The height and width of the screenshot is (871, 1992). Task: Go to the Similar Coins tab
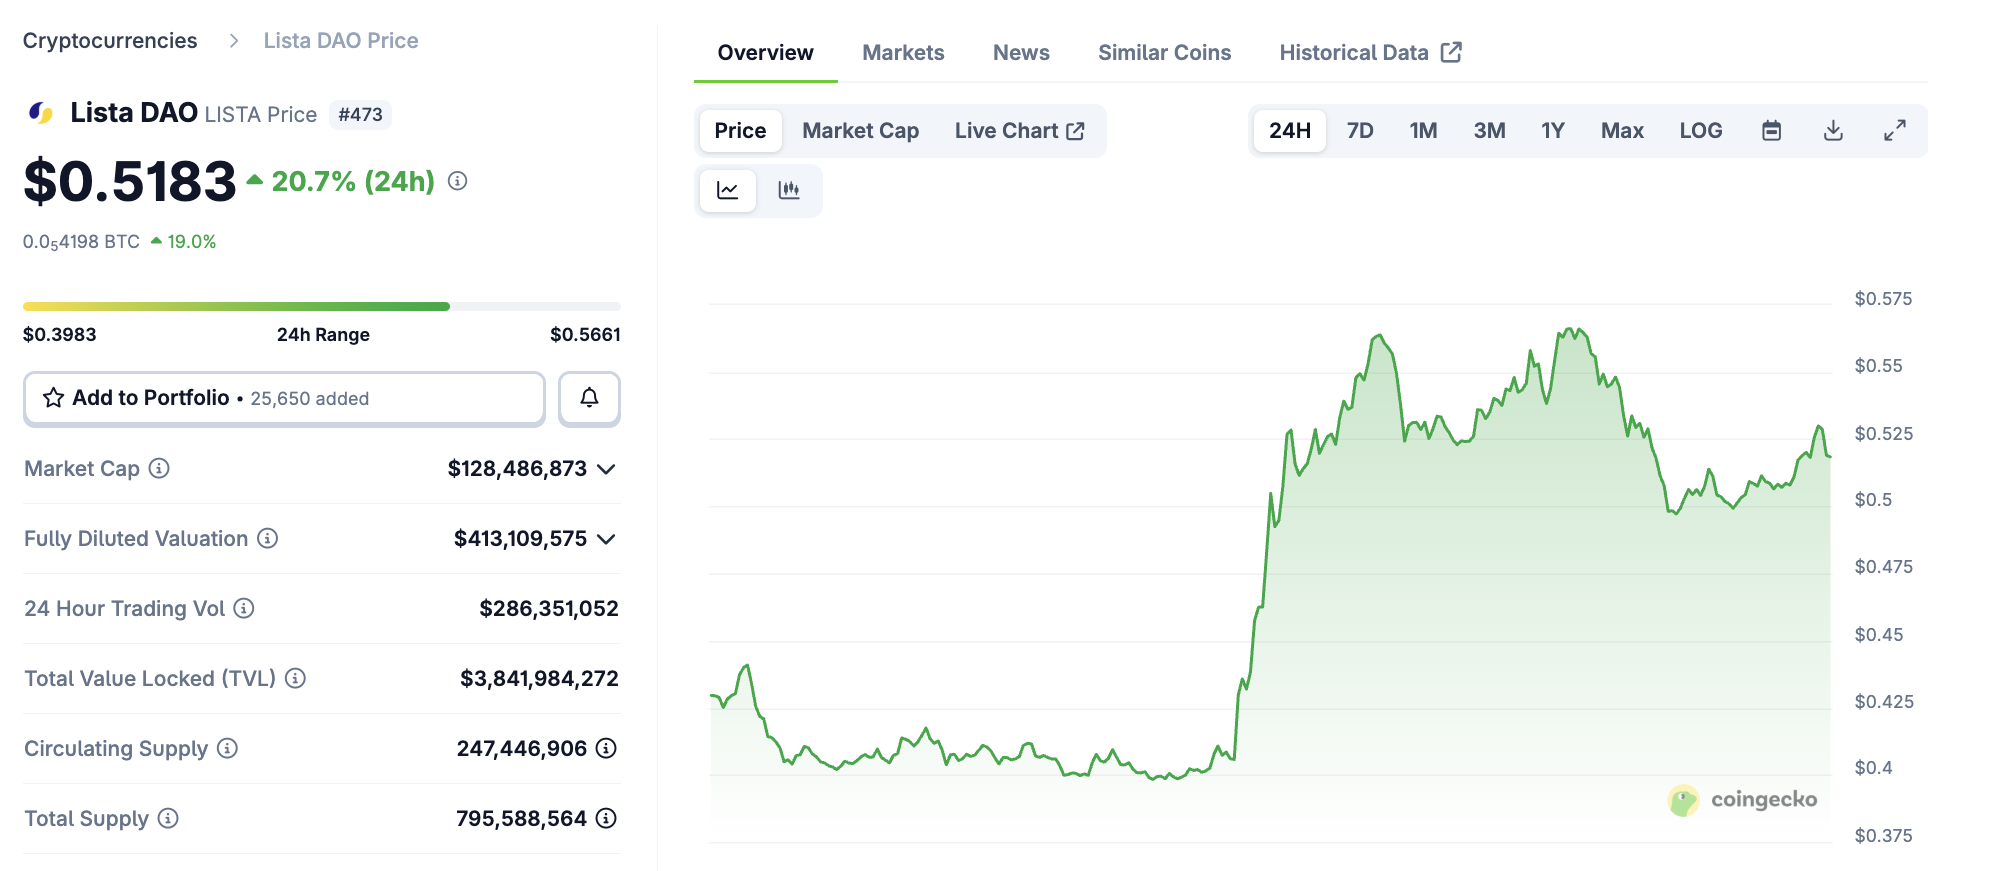(1164, 53)
